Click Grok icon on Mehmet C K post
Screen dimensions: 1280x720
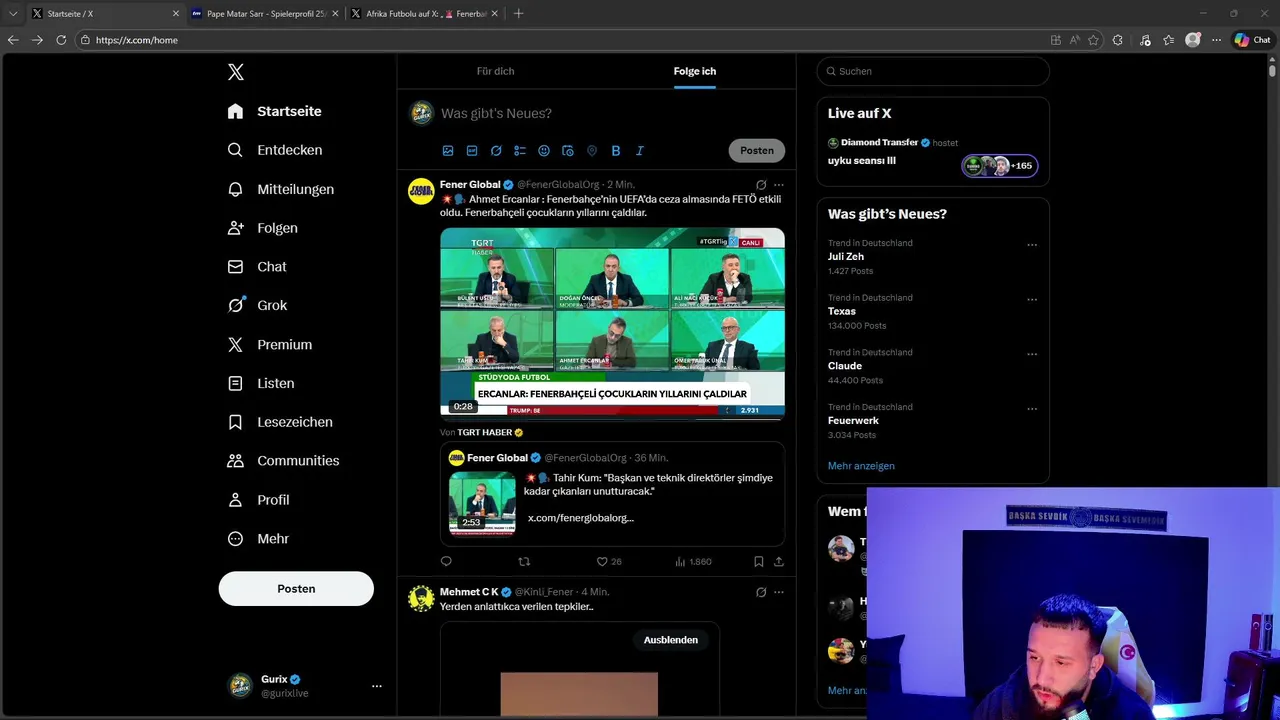coord(761,592)
